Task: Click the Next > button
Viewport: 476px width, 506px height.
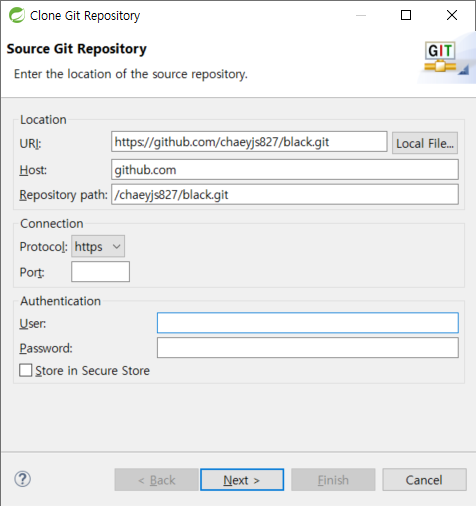Action: (x=242, y=480)
